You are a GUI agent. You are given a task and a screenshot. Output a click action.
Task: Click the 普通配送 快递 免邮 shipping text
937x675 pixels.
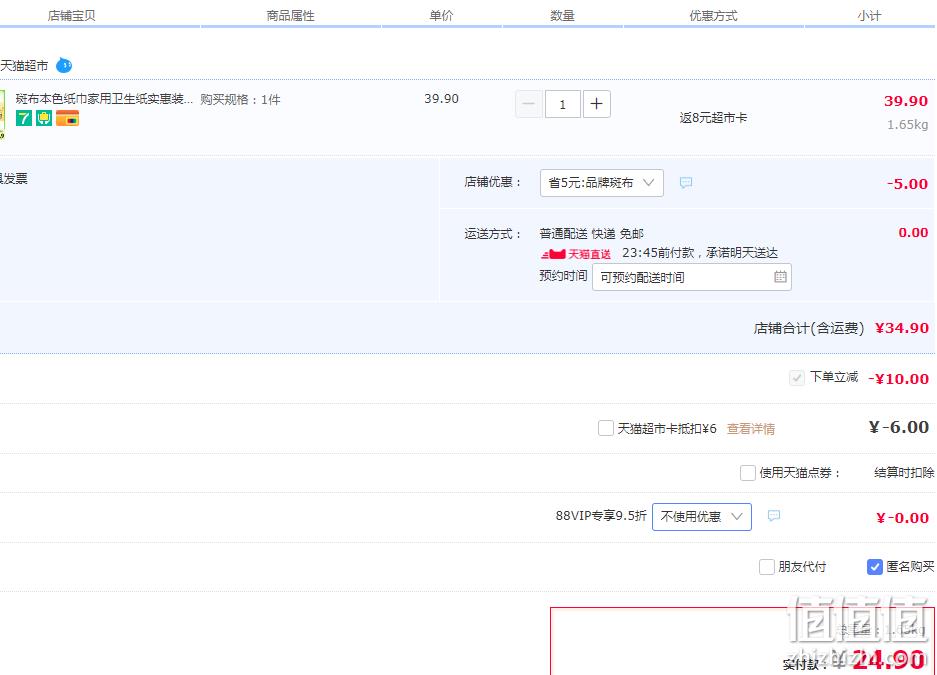click(592, 234)
